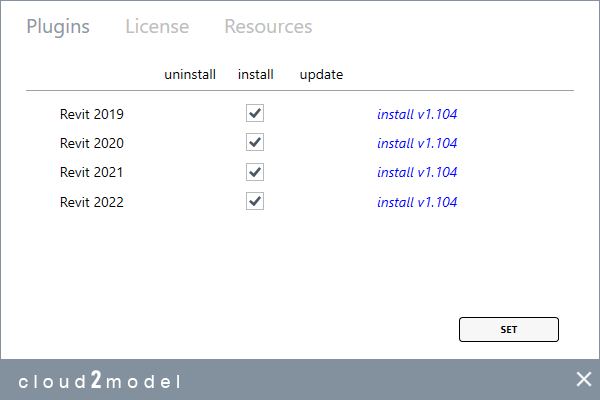Uncheck install checkbox for Revit 2019
600x400 pixels.
(255, 113)
